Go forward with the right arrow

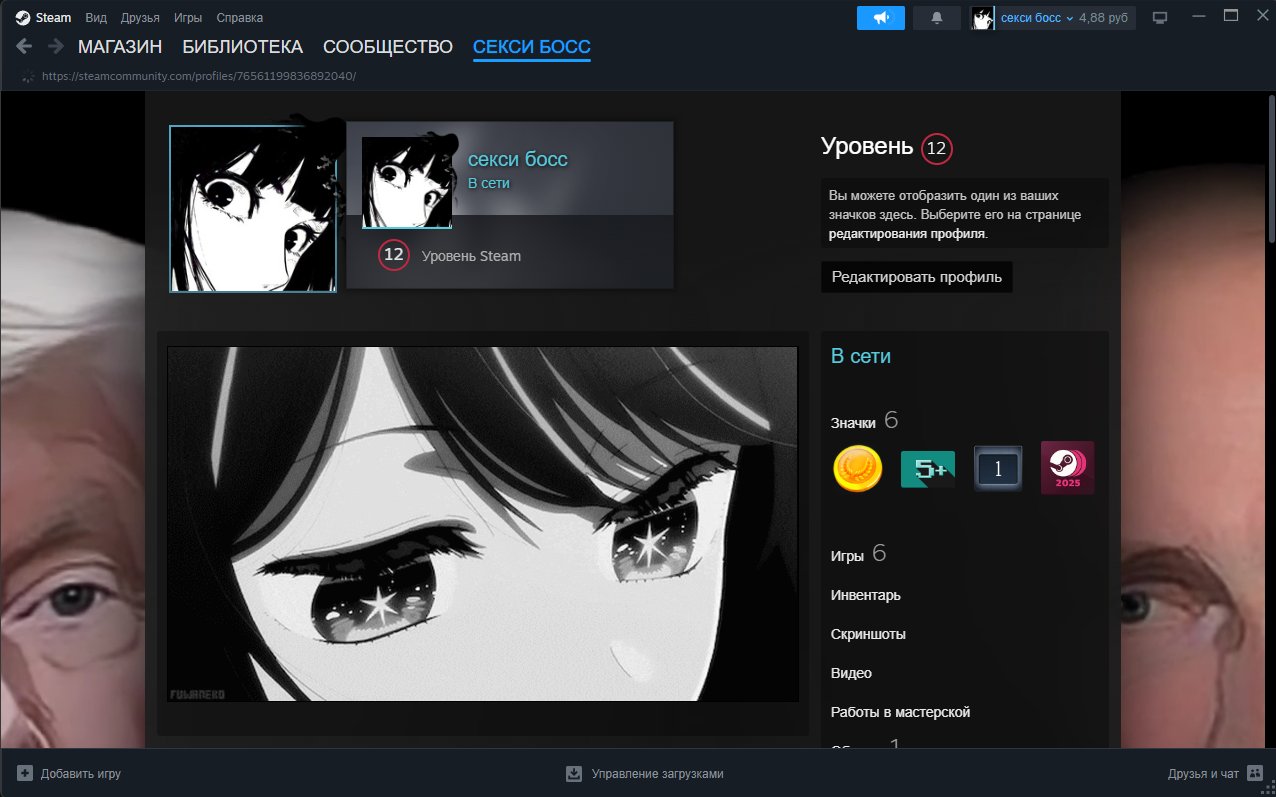tap(56, 46)
